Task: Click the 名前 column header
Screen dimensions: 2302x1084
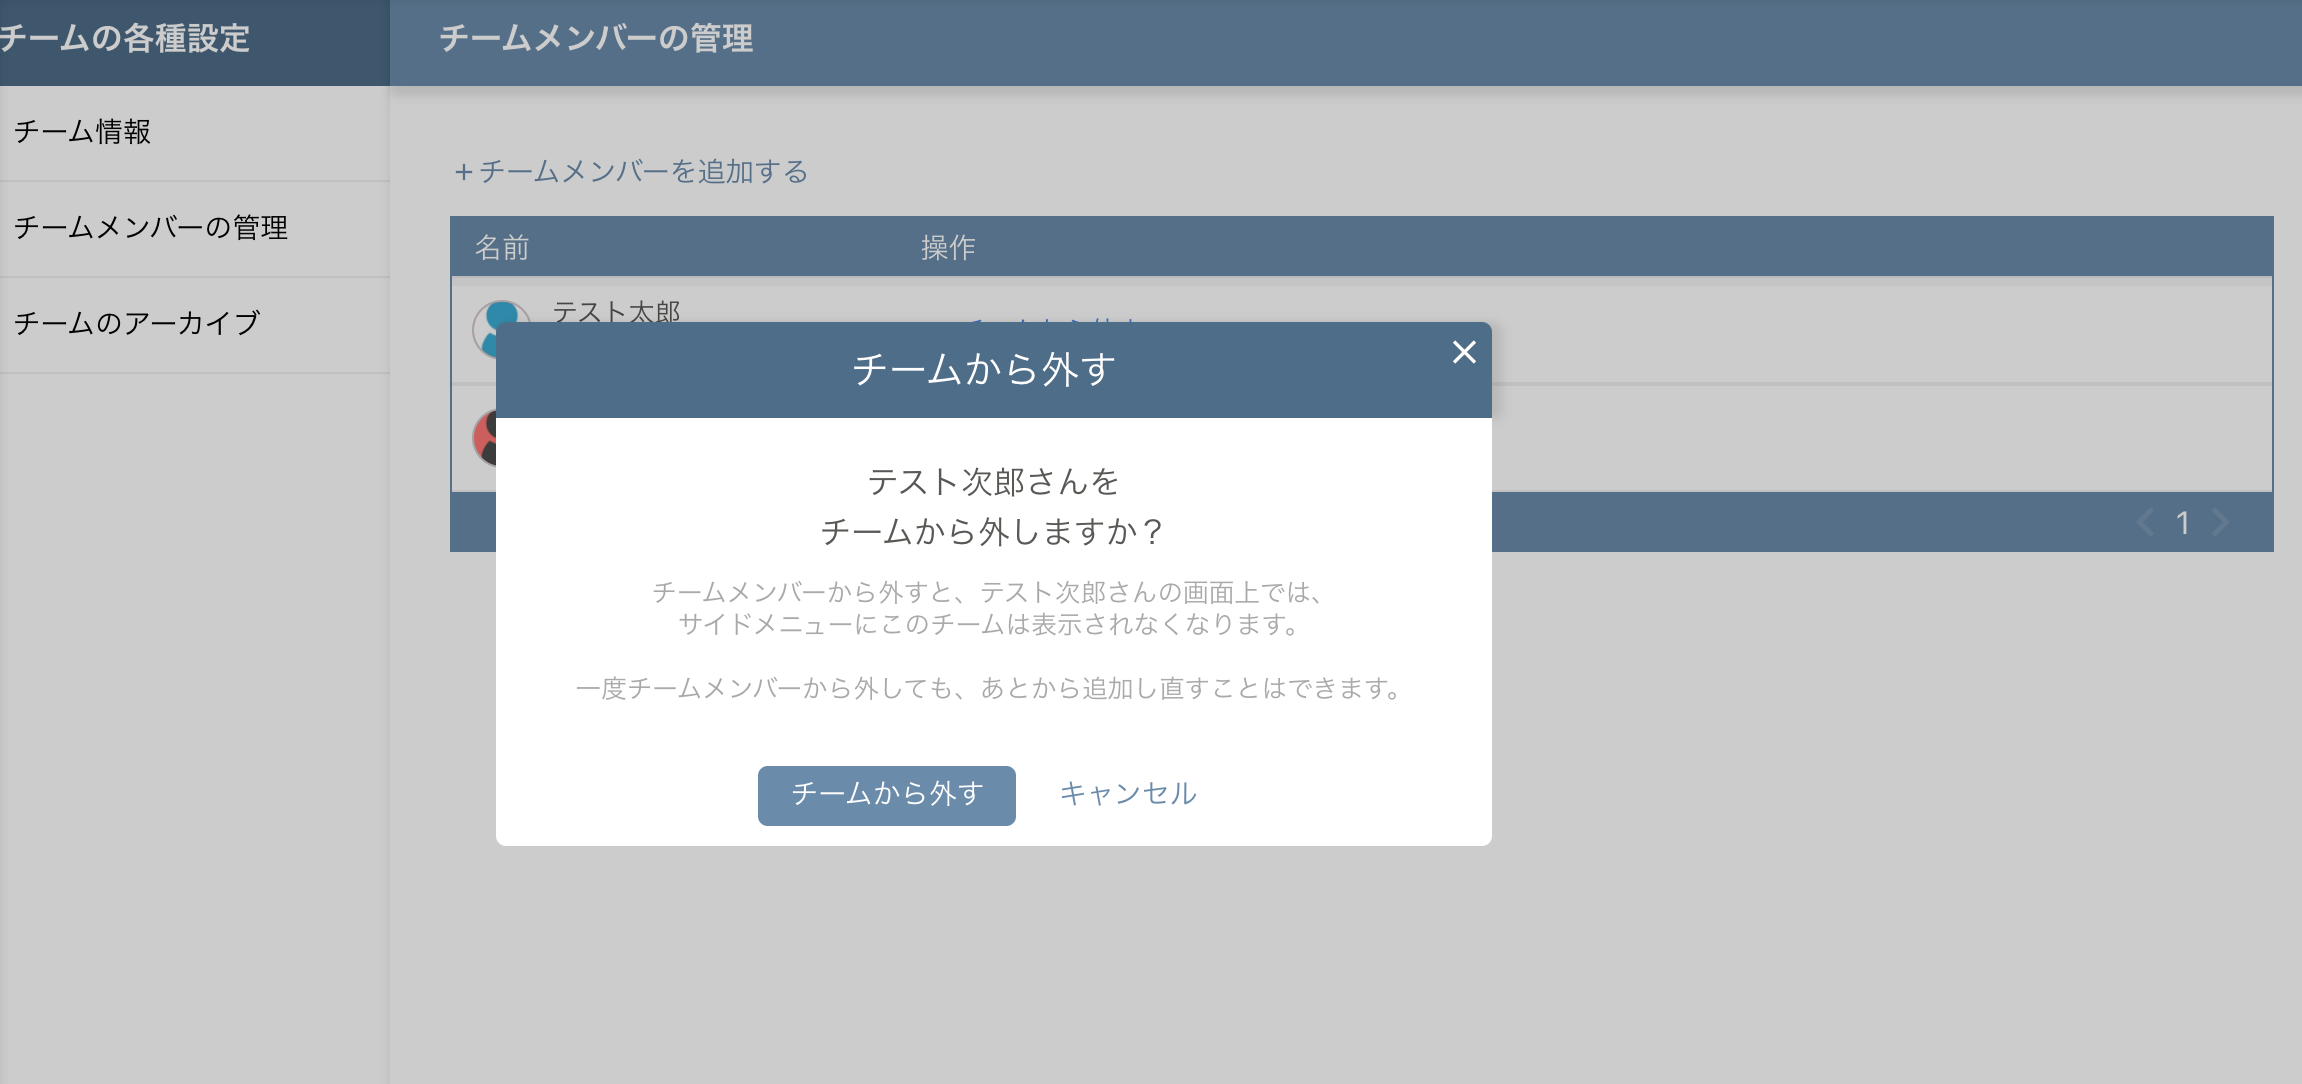Action: click(x=502, y=247)
